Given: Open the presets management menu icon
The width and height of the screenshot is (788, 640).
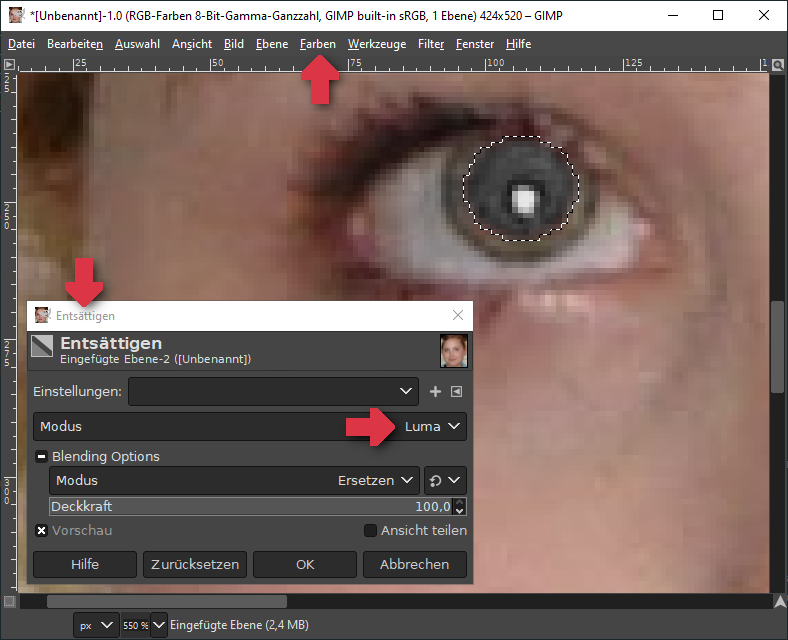Looking at the screenshot, I should pyautogui.click(x=456, y=392).
